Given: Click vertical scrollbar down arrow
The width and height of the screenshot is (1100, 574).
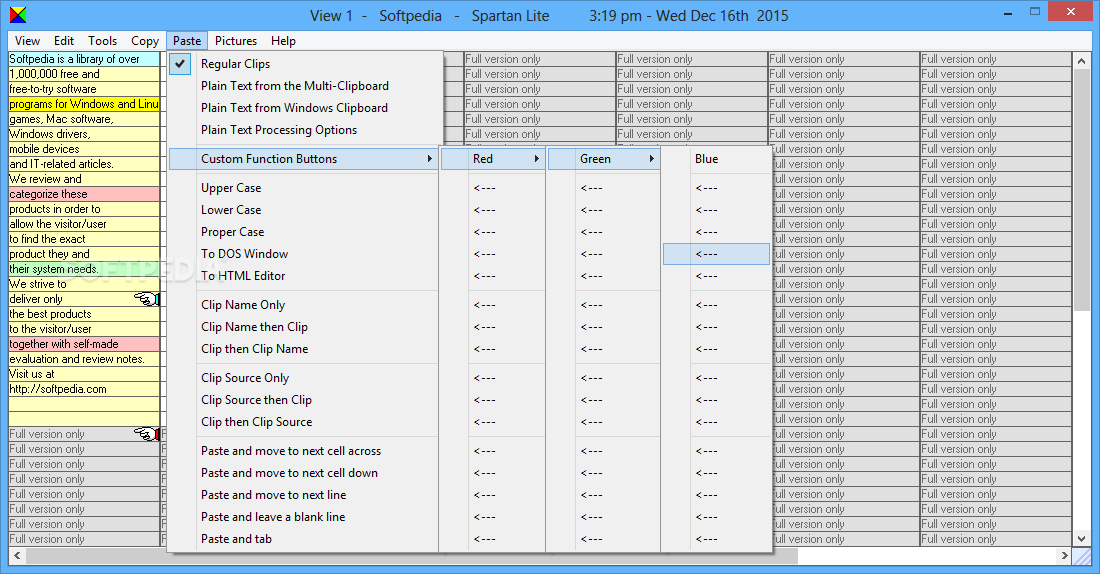Looking at the screenshot, I should click(x=1082, y=539).
